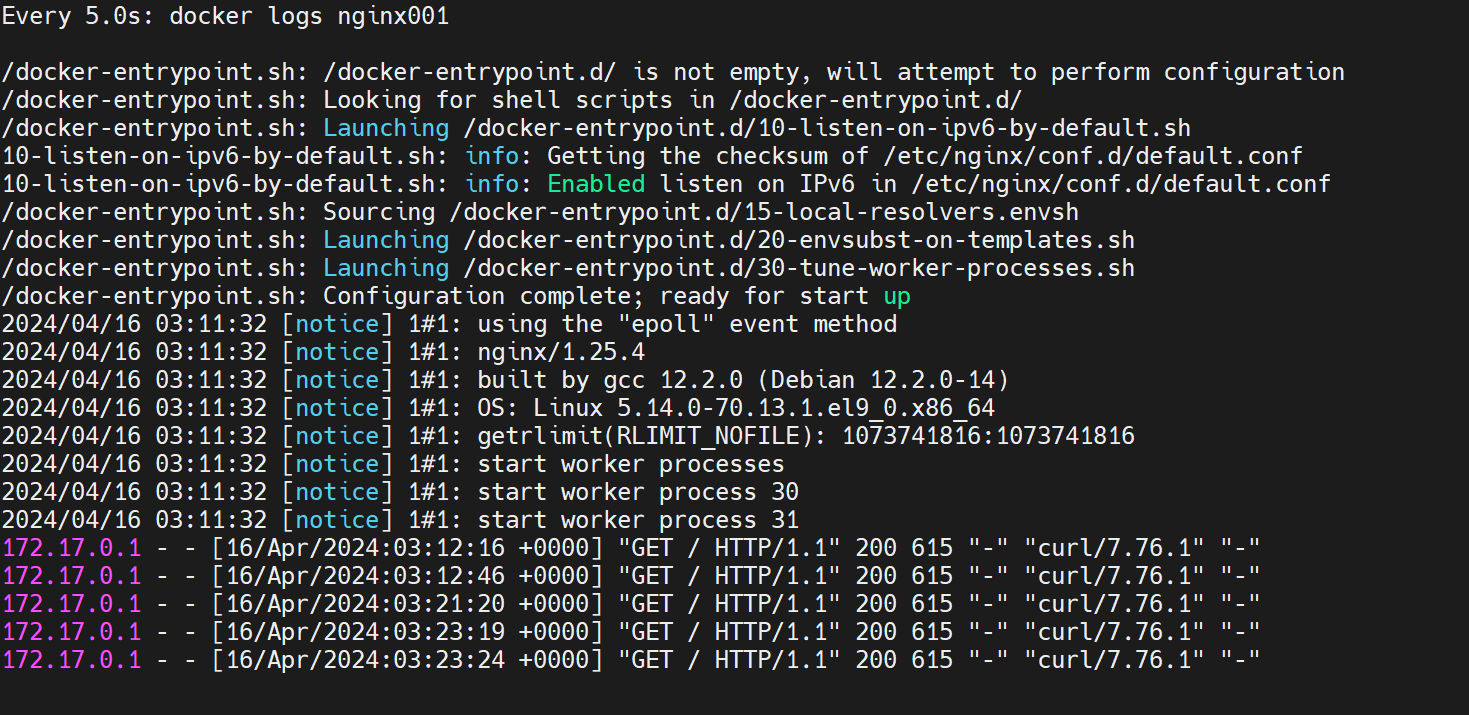1469x715 pixels.
Task: Click the first cyan 'Launching' word
Action: click(386, 128)
